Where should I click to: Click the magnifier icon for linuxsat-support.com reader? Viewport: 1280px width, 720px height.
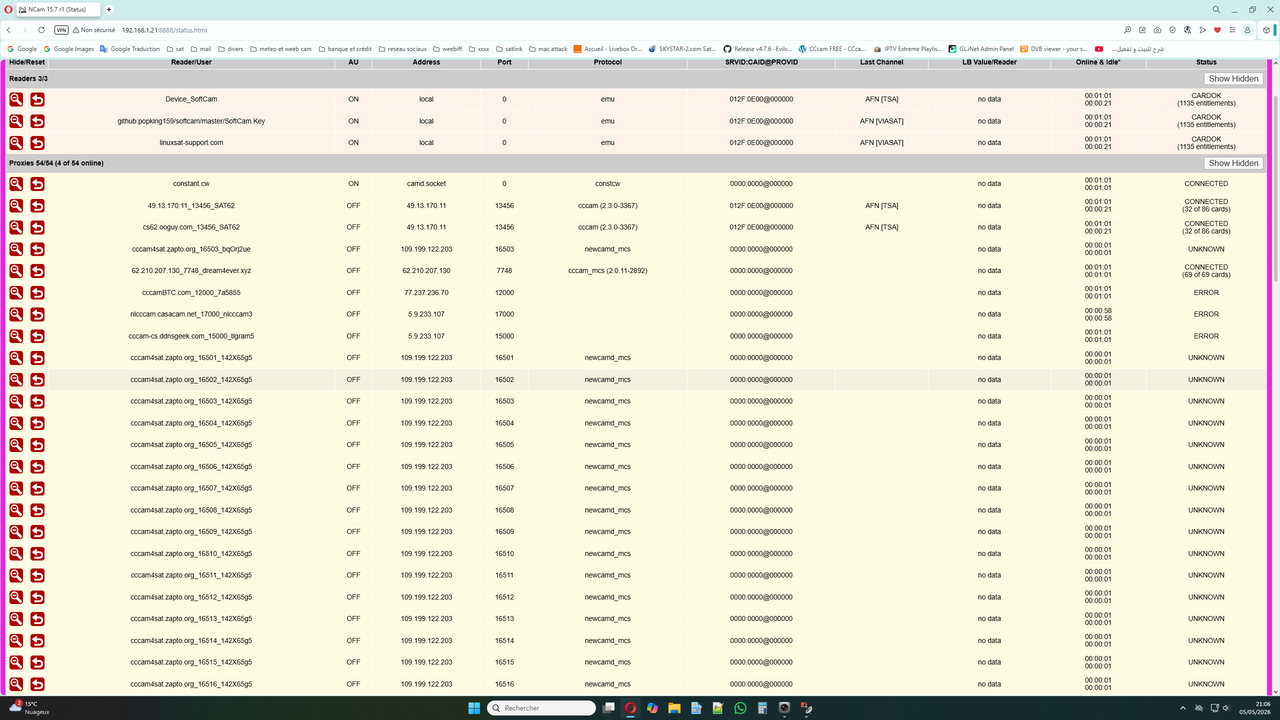coord(16,142)
